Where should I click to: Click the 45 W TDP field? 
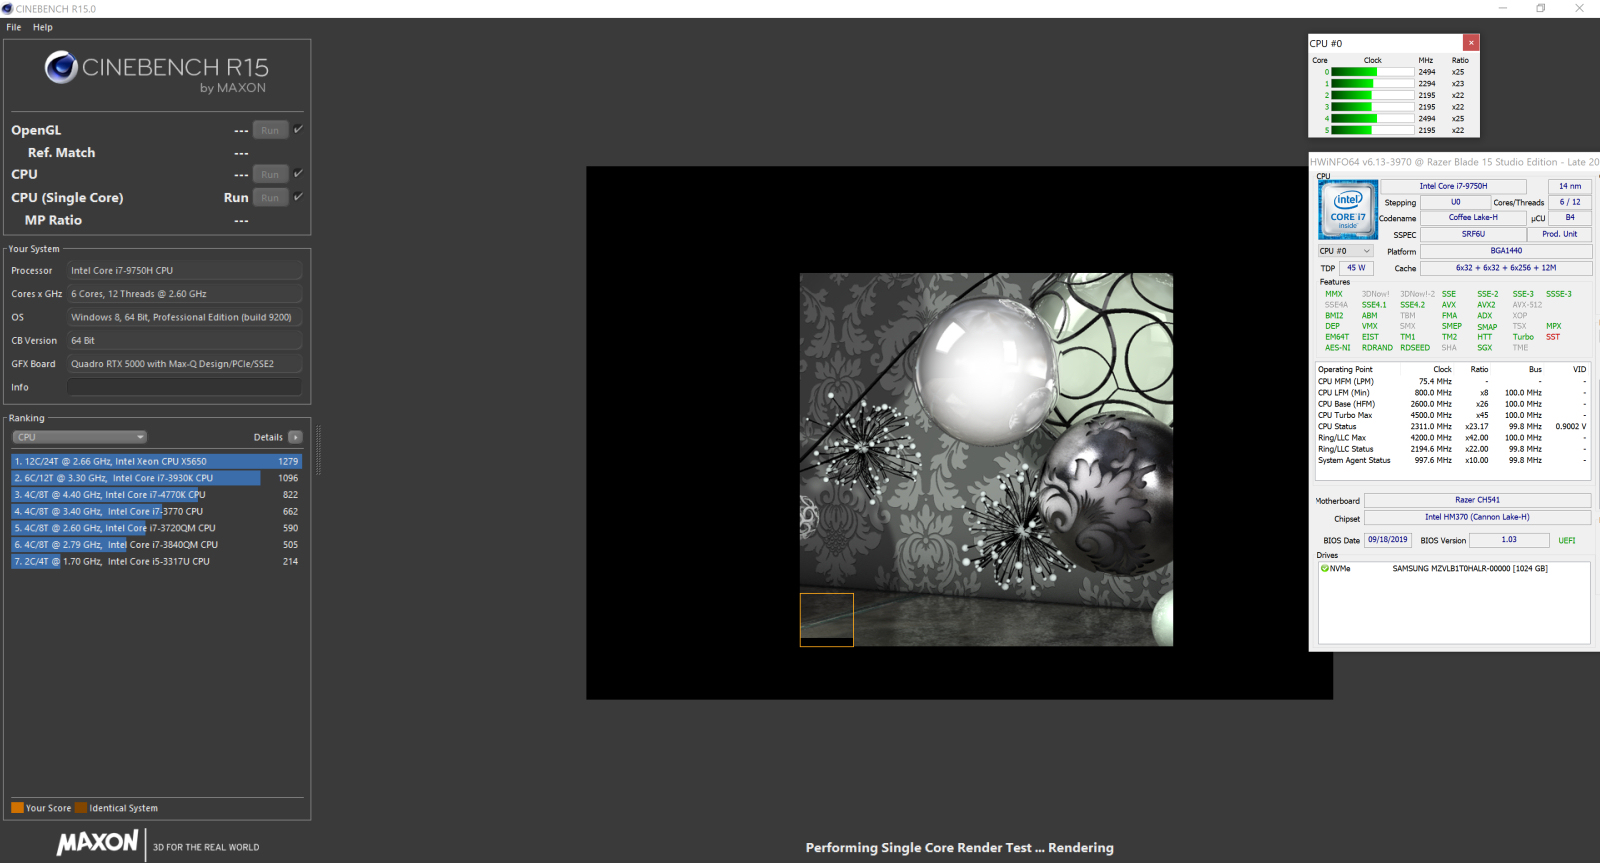pos(1356,268)
